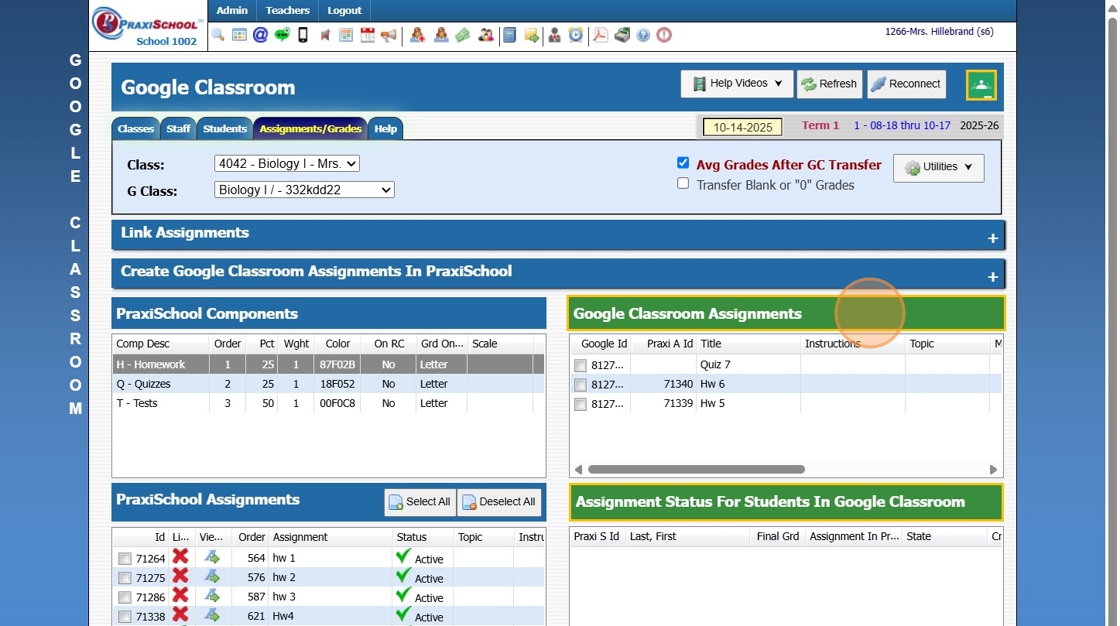The height and width of the screenshot is (626, 1120).
Task: Open the Admin menu
Action: pyautogui.click(x=232, y=10)
